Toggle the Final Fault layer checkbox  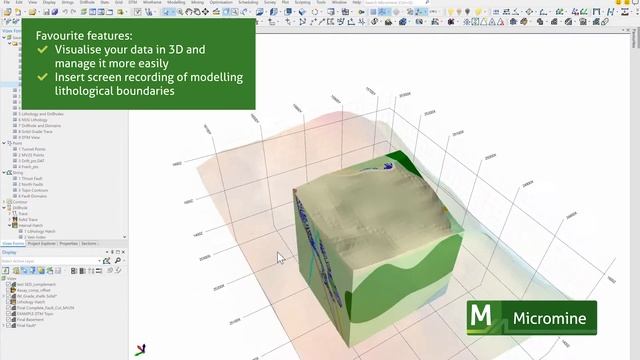[x=8, y=326]
